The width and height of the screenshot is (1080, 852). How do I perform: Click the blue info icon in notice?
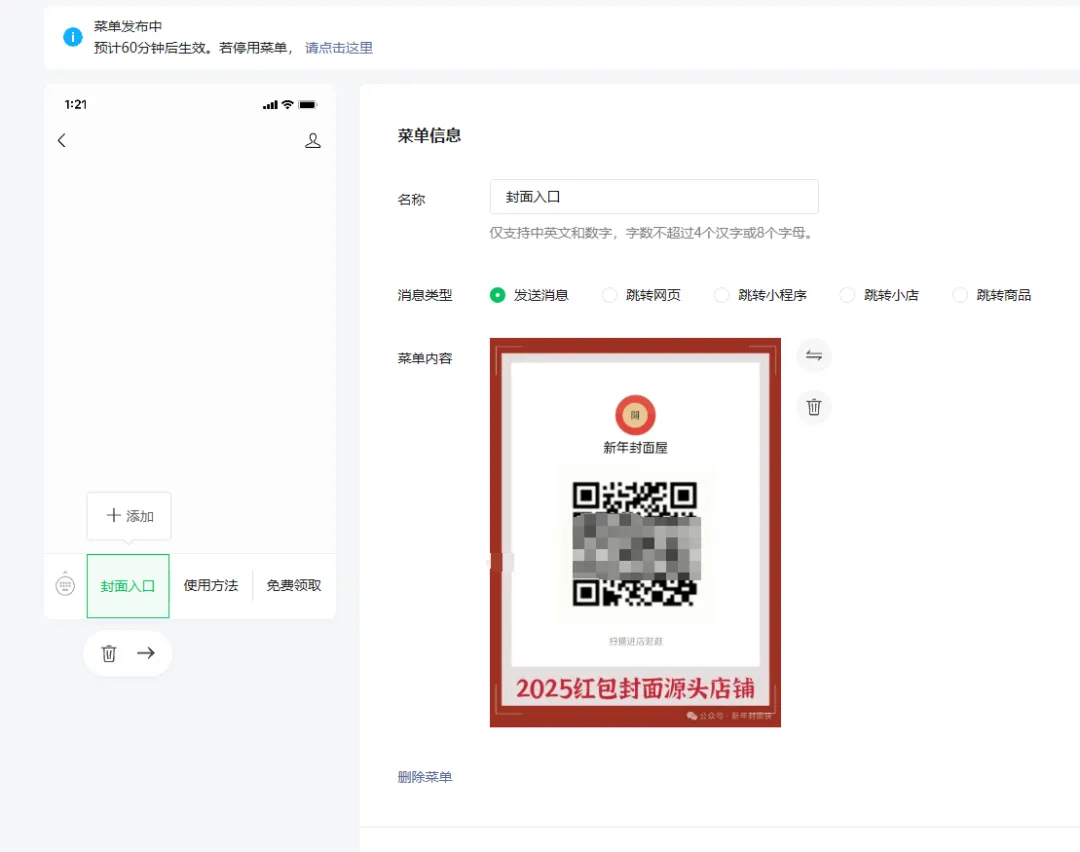point(72,37)
